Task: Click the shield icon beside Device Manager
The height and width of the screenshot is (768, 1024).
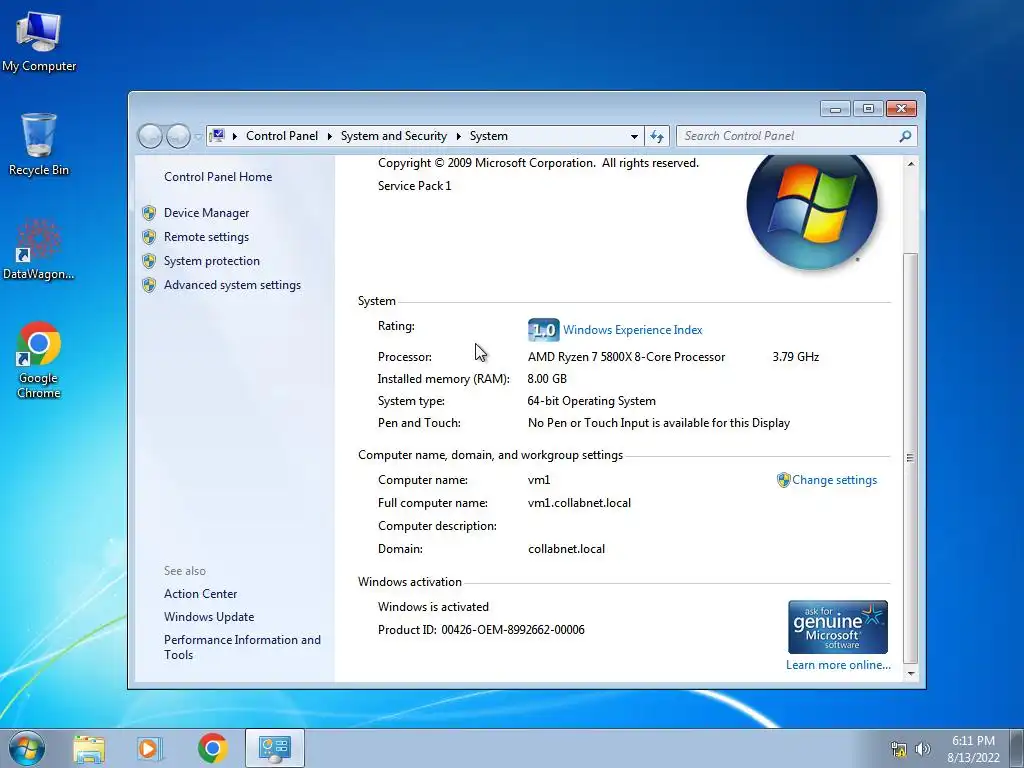Action: (149, 213)
